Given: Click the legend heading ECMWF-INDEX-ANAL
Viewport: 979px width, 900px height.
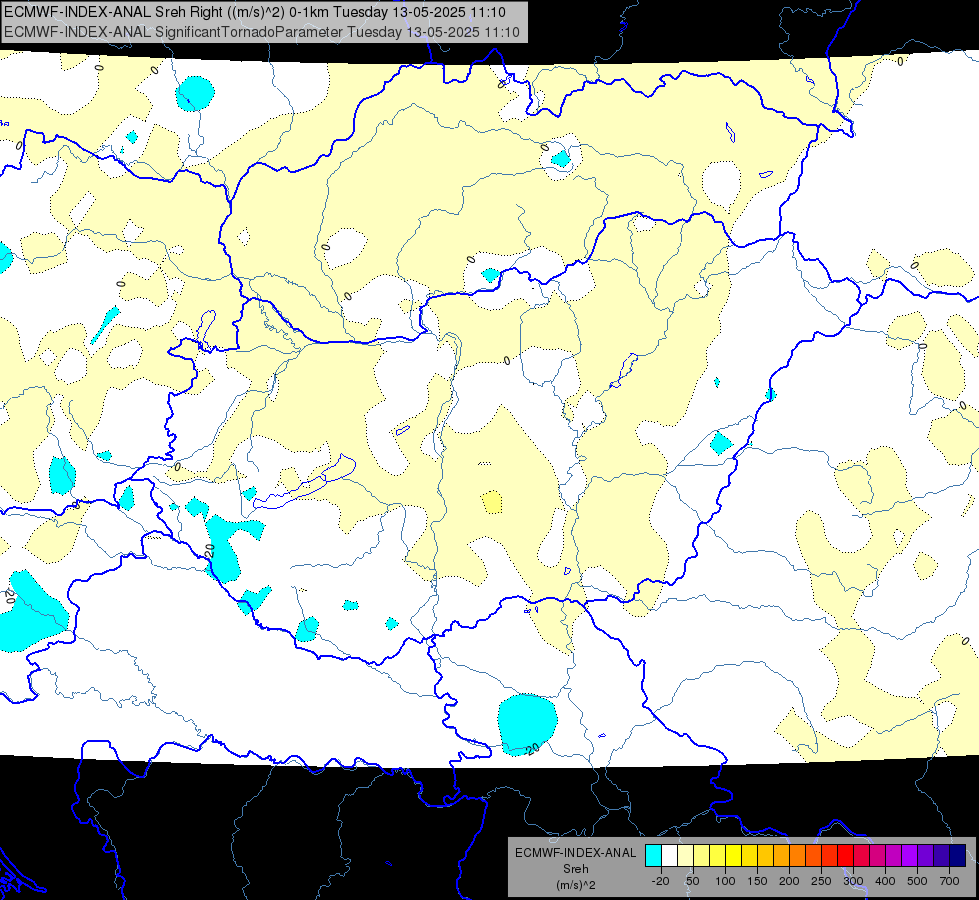Looking at the screenshot, I should click(575, 853).
